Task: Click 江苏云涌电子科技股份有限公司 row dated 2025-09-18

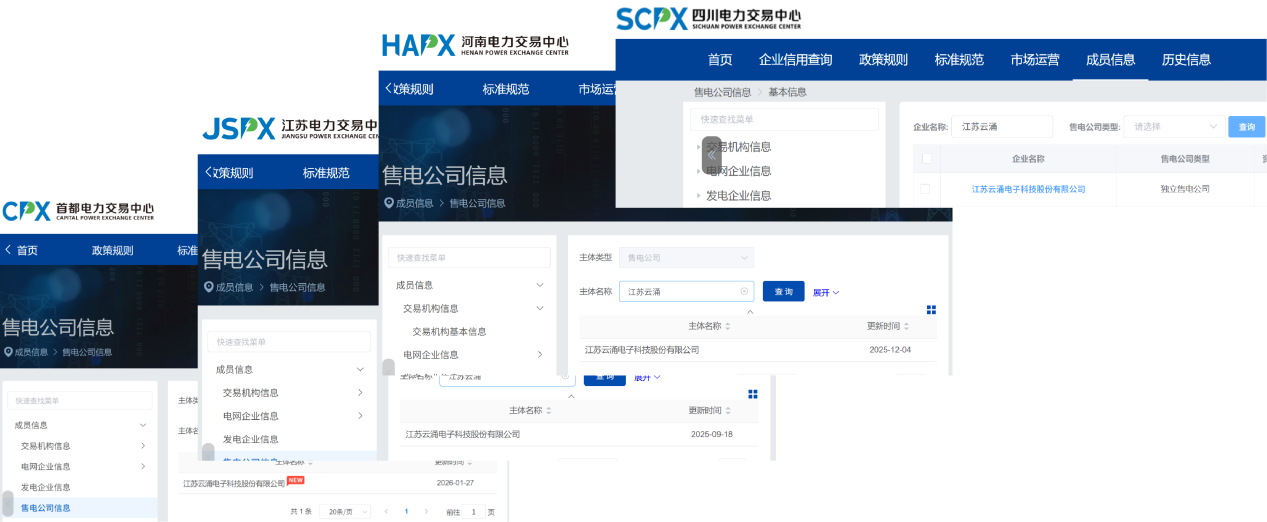Action: [x=579, y=434]
